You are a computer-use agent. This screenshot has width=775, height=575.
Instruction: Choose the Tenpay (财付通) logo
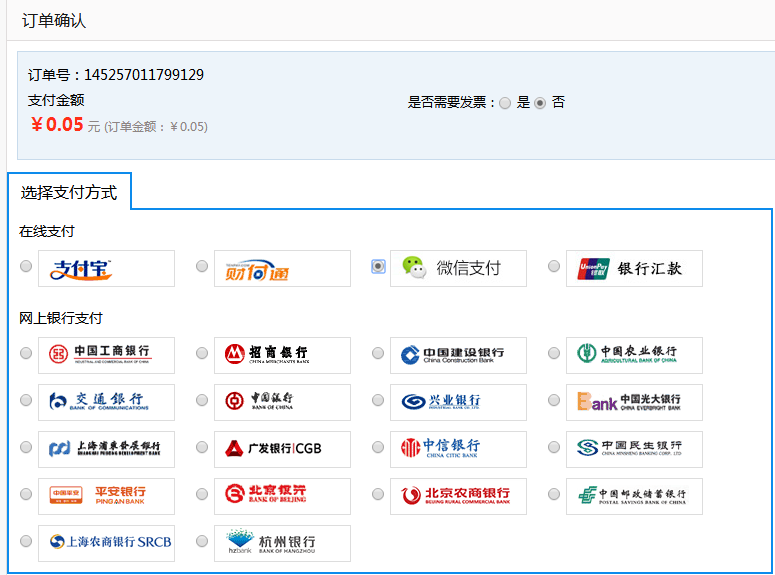coord(282,268)
